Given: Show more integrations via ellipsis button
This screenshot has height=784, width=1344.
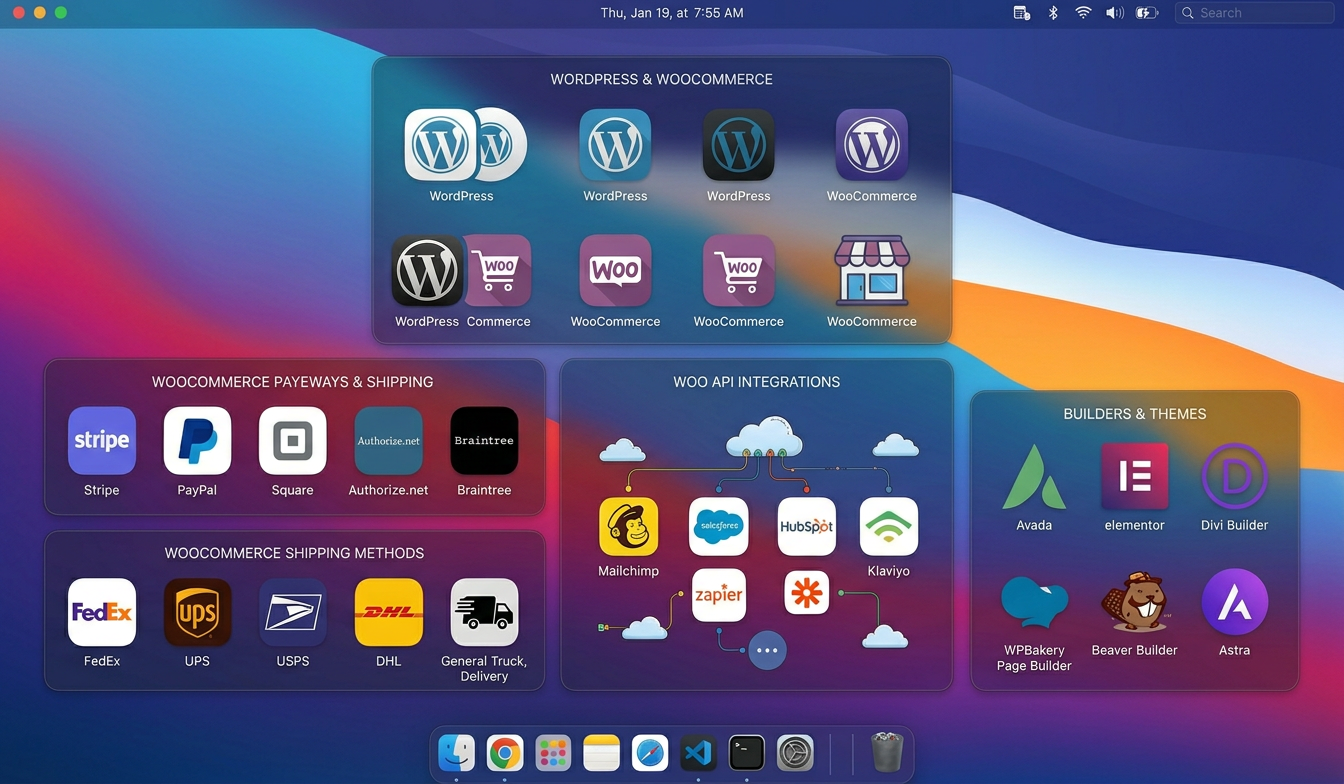Looking at the screenshot, I should 767,650.
